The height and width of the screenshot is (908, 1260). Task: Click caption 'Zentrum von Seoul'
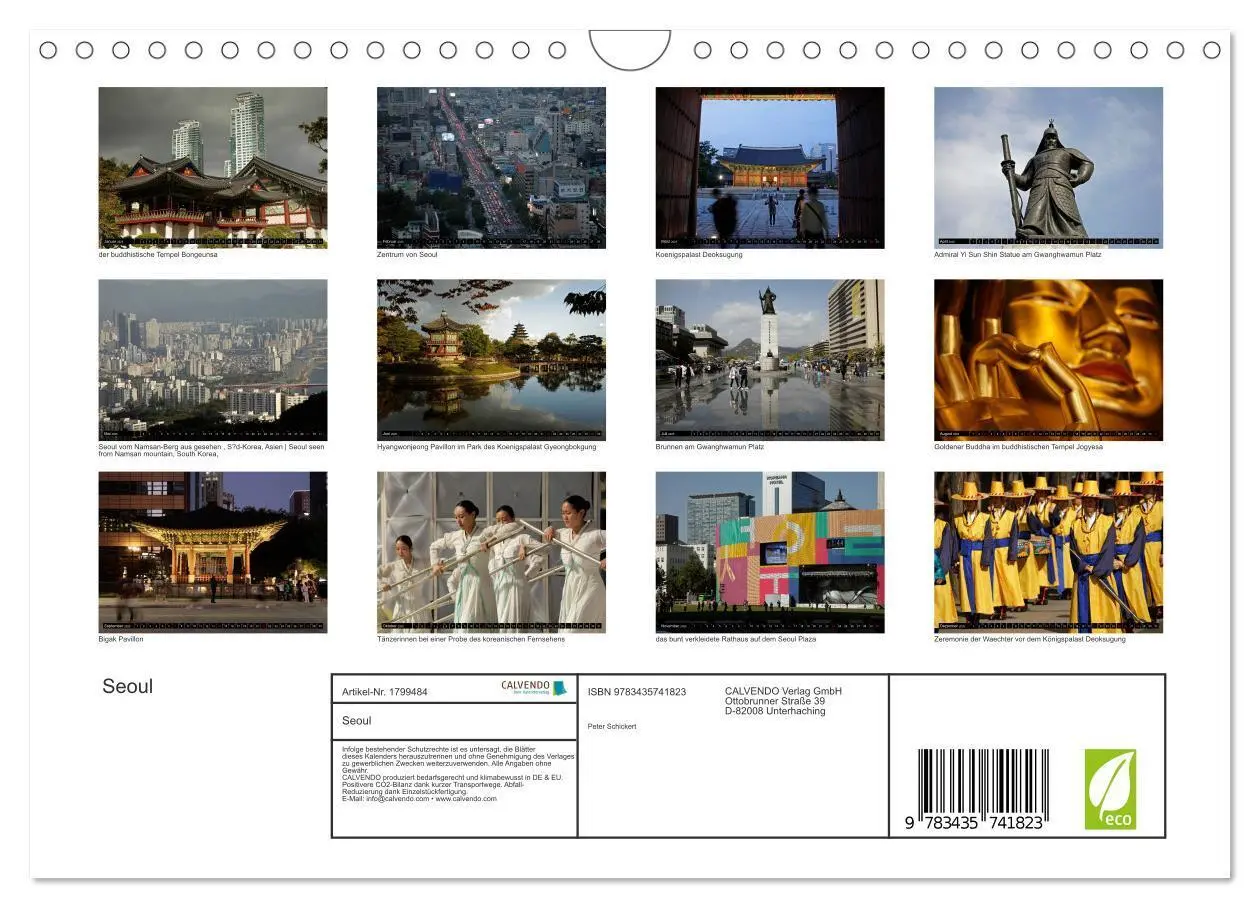pos(407,254)
